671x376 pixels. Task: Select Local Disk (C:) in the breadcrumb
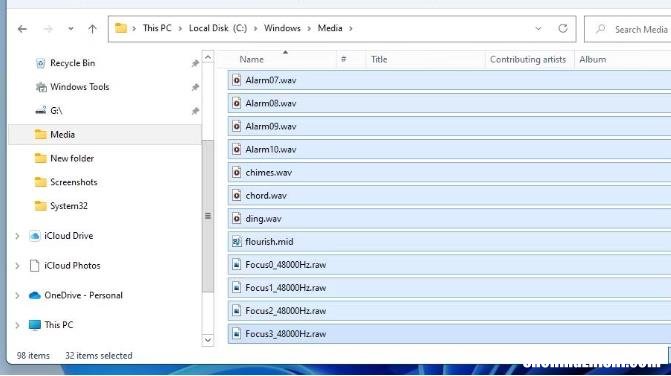pos(218,28)
